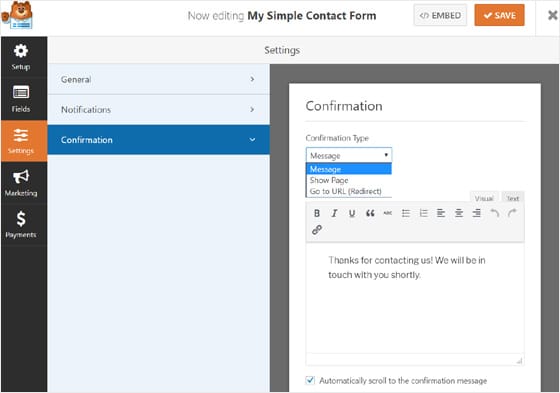Collapse the Confirmation settings section

click(x=159, y=140)
